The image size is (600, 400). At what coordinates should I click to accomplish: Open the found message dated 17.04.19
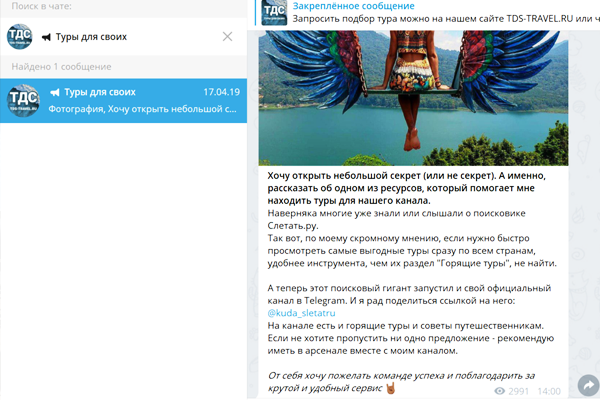[123, 101]
